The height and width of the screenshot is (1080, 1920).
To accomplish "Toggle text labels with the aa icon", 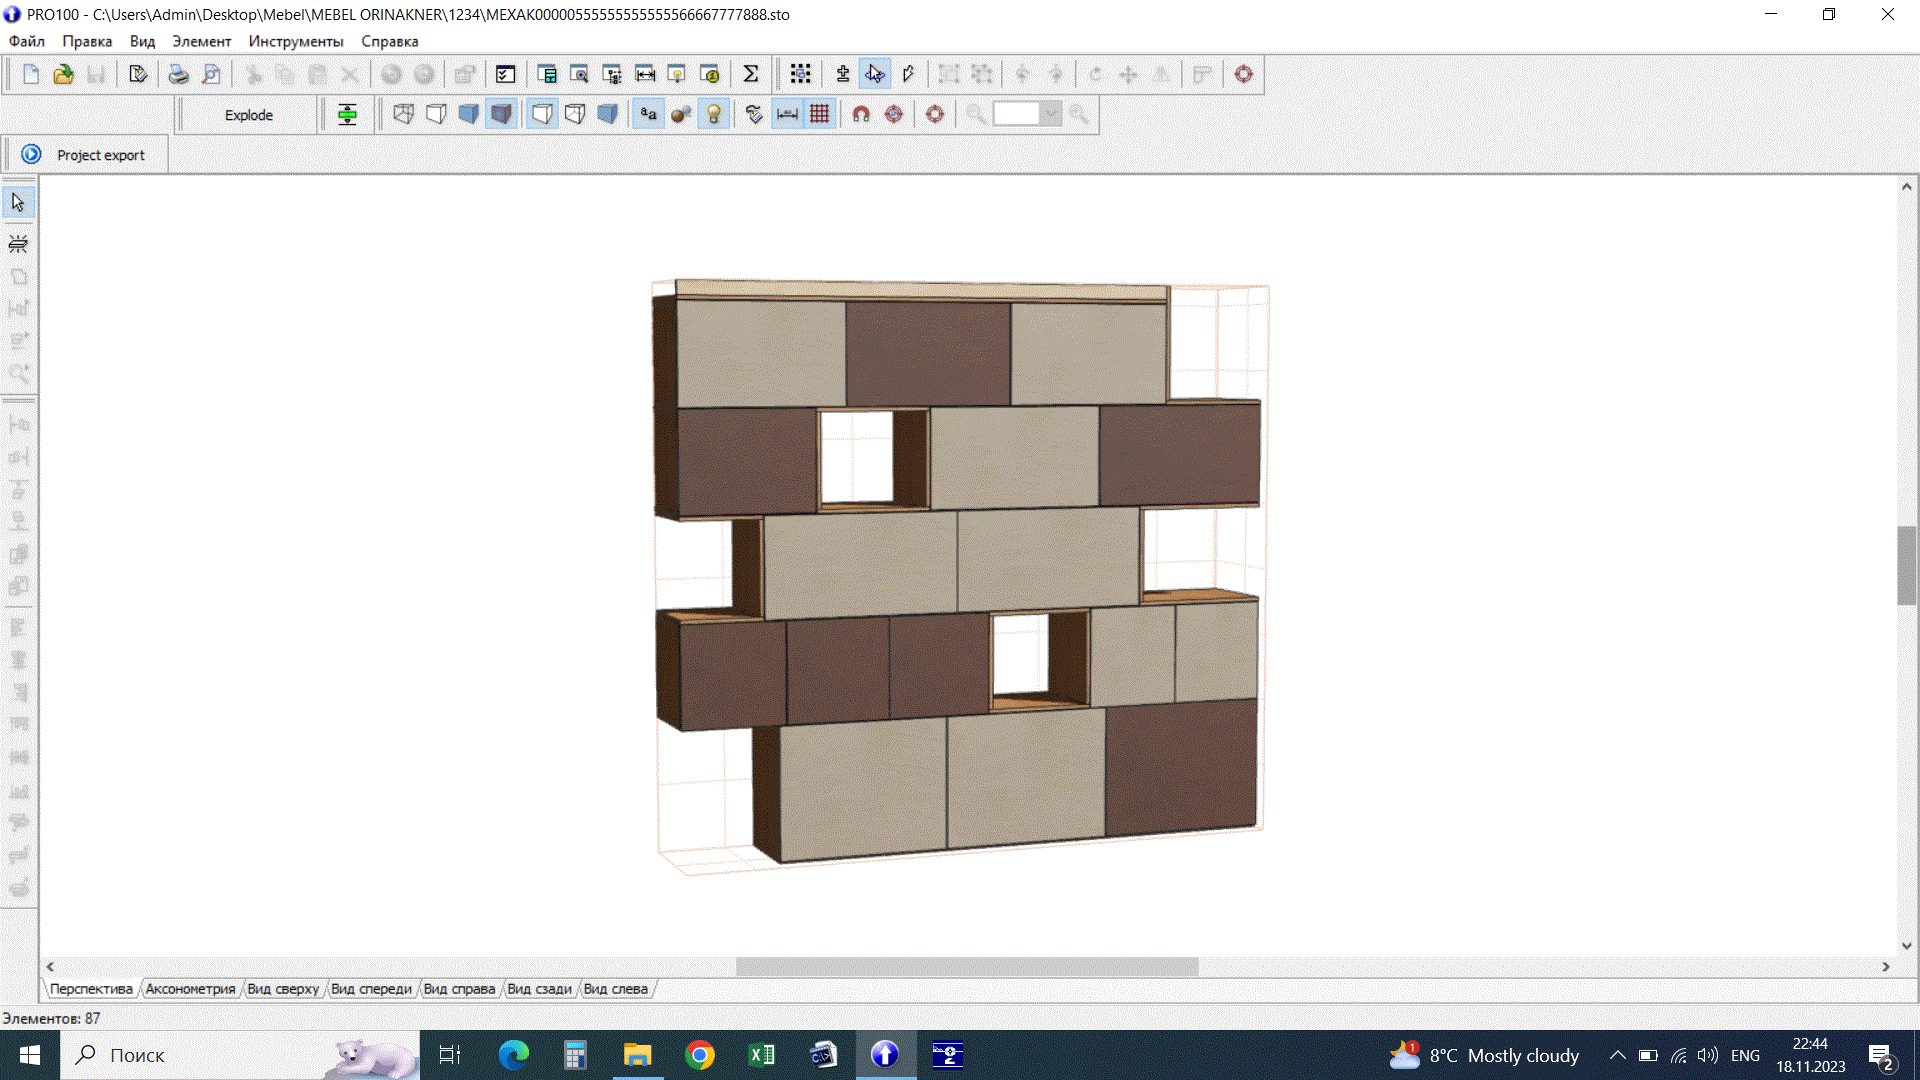I will (648, 114).
